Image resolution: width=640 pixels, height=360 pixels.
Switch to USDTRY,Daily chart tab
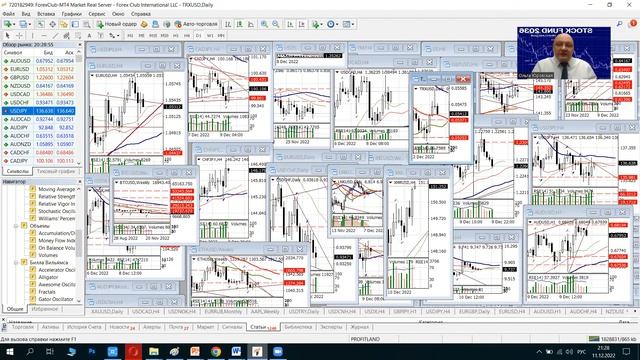coord(304,311)
